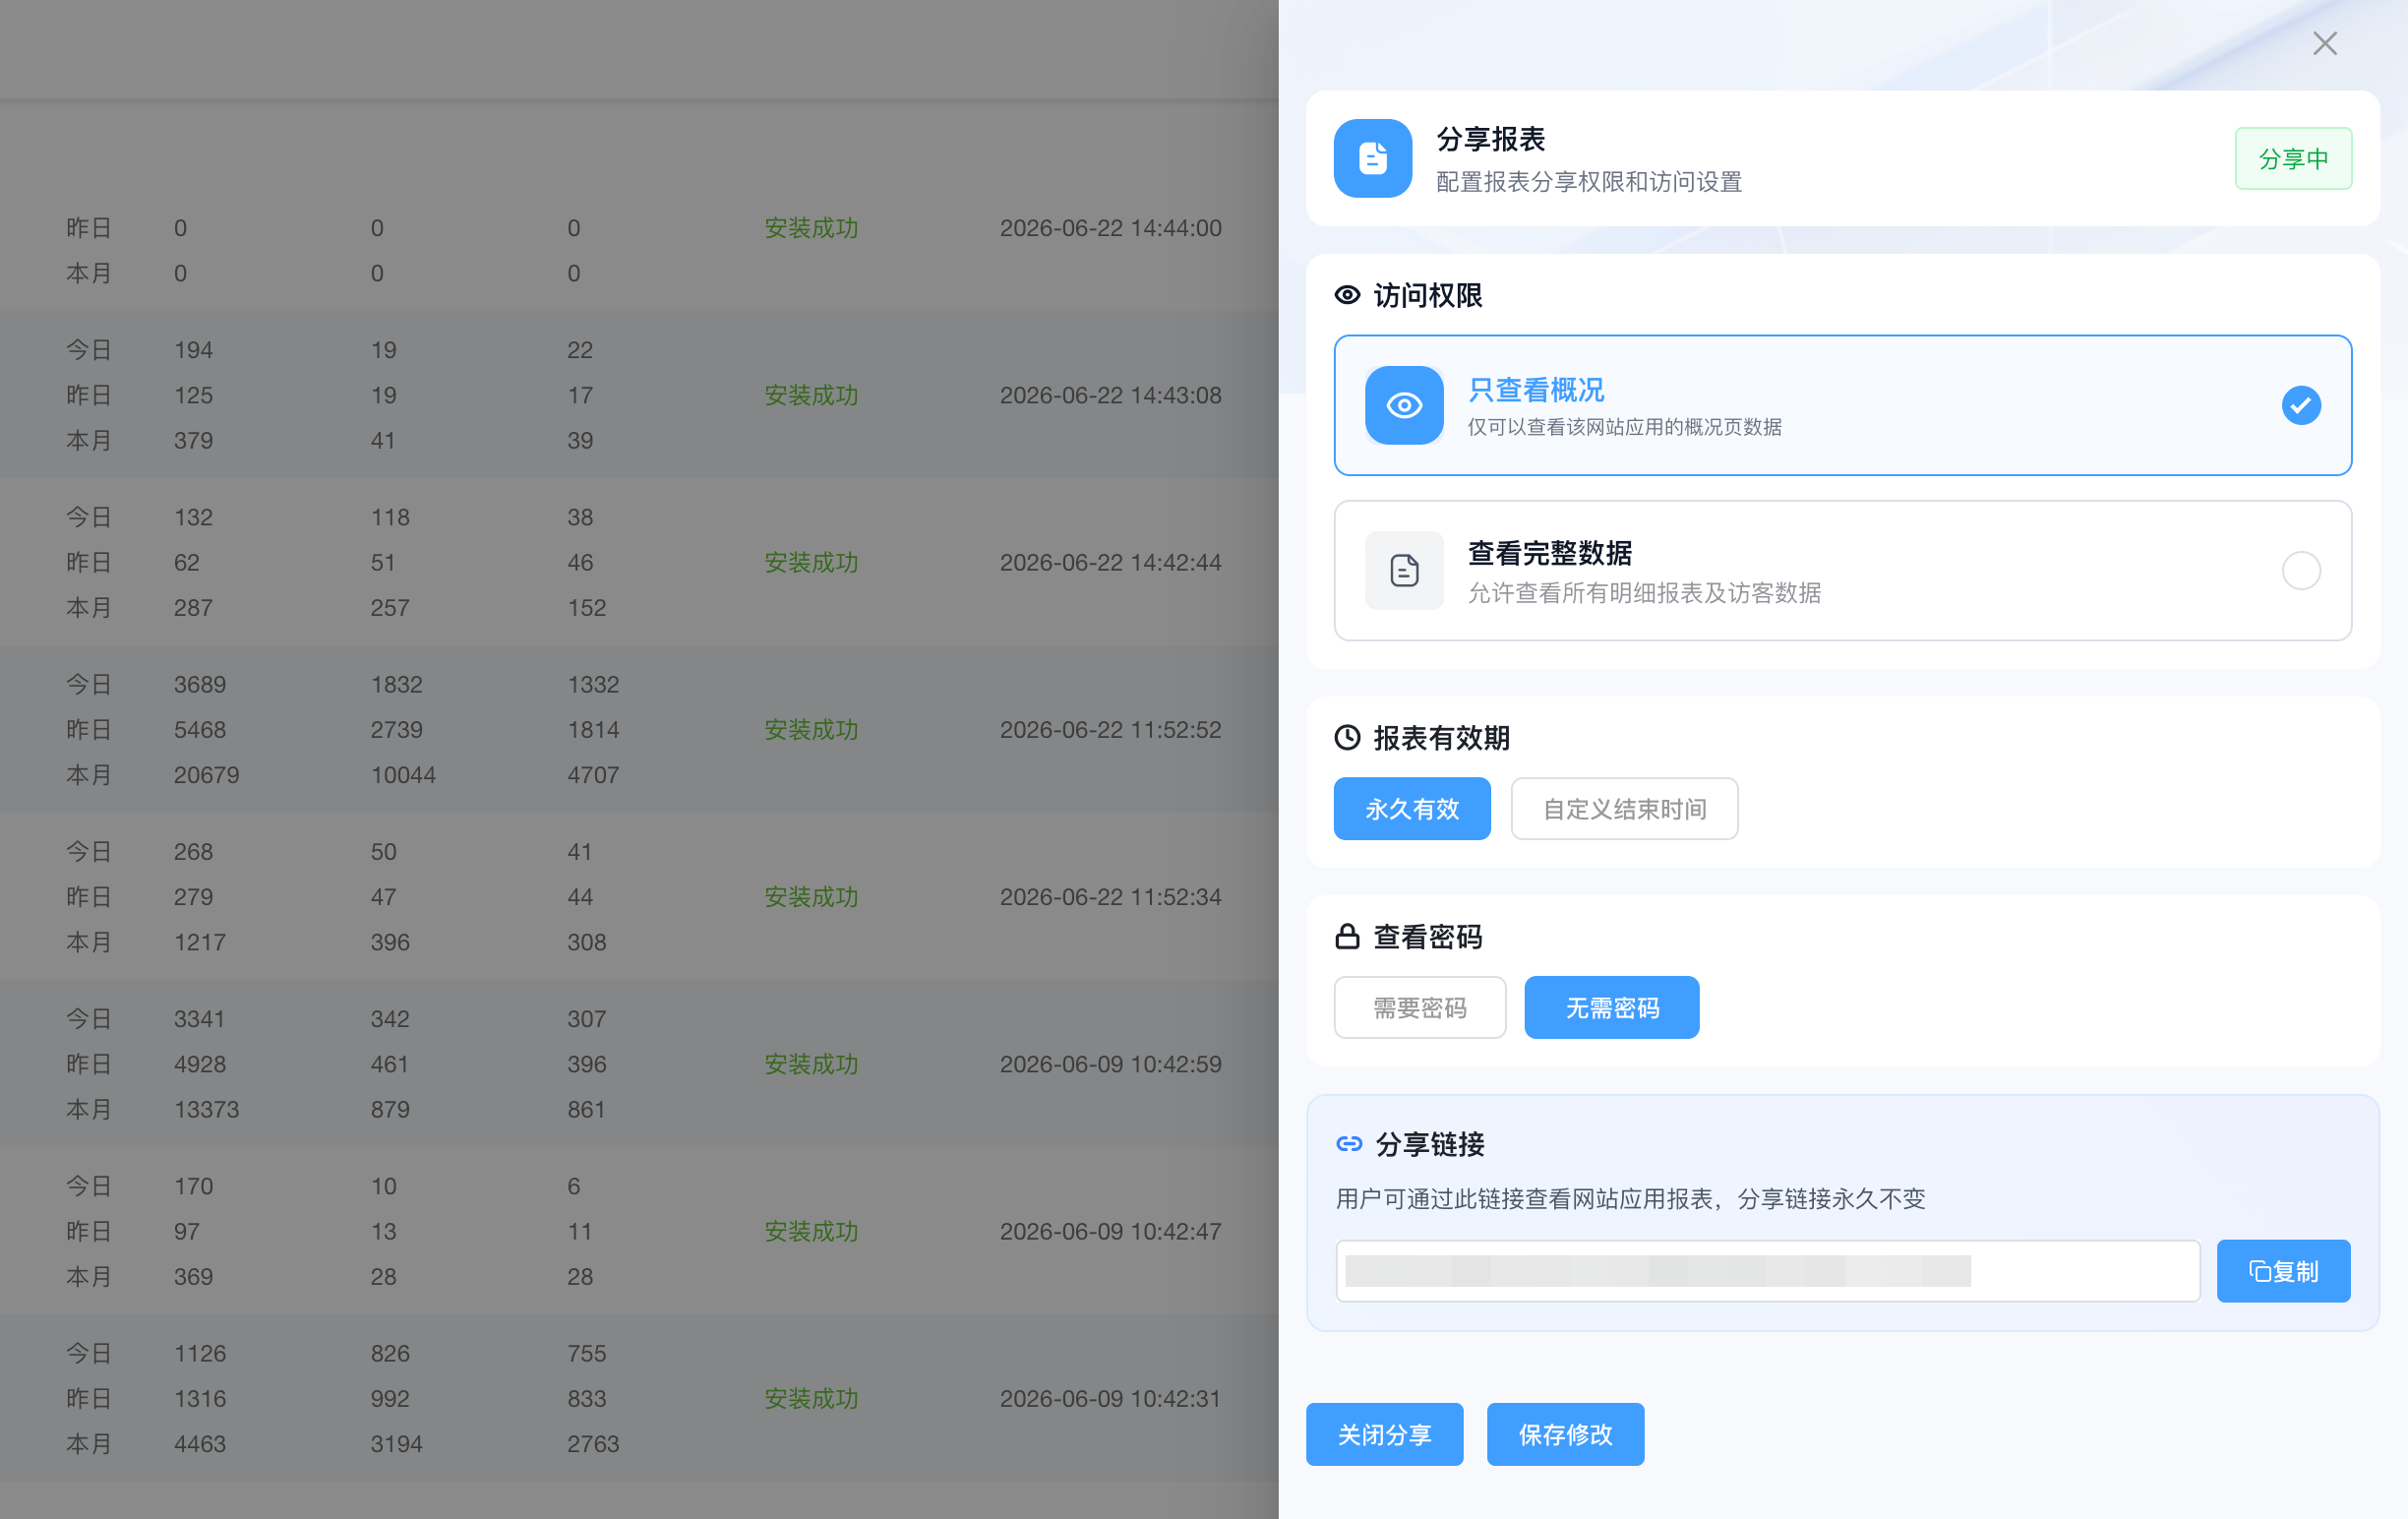Click 仅可以查看该网站应用的概况页数据 description
This screenshot has height=1519, width=2408.
click(1624, 427)
